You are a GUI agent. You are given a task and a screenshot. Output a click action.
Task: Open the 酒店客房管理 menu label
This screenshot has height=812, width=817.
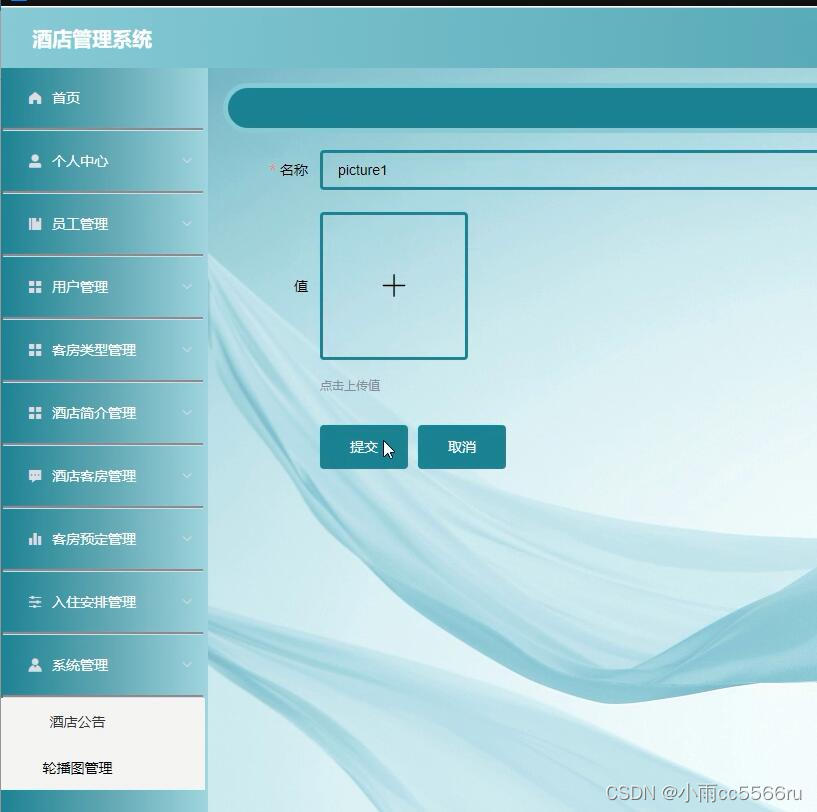click(94, 476)
